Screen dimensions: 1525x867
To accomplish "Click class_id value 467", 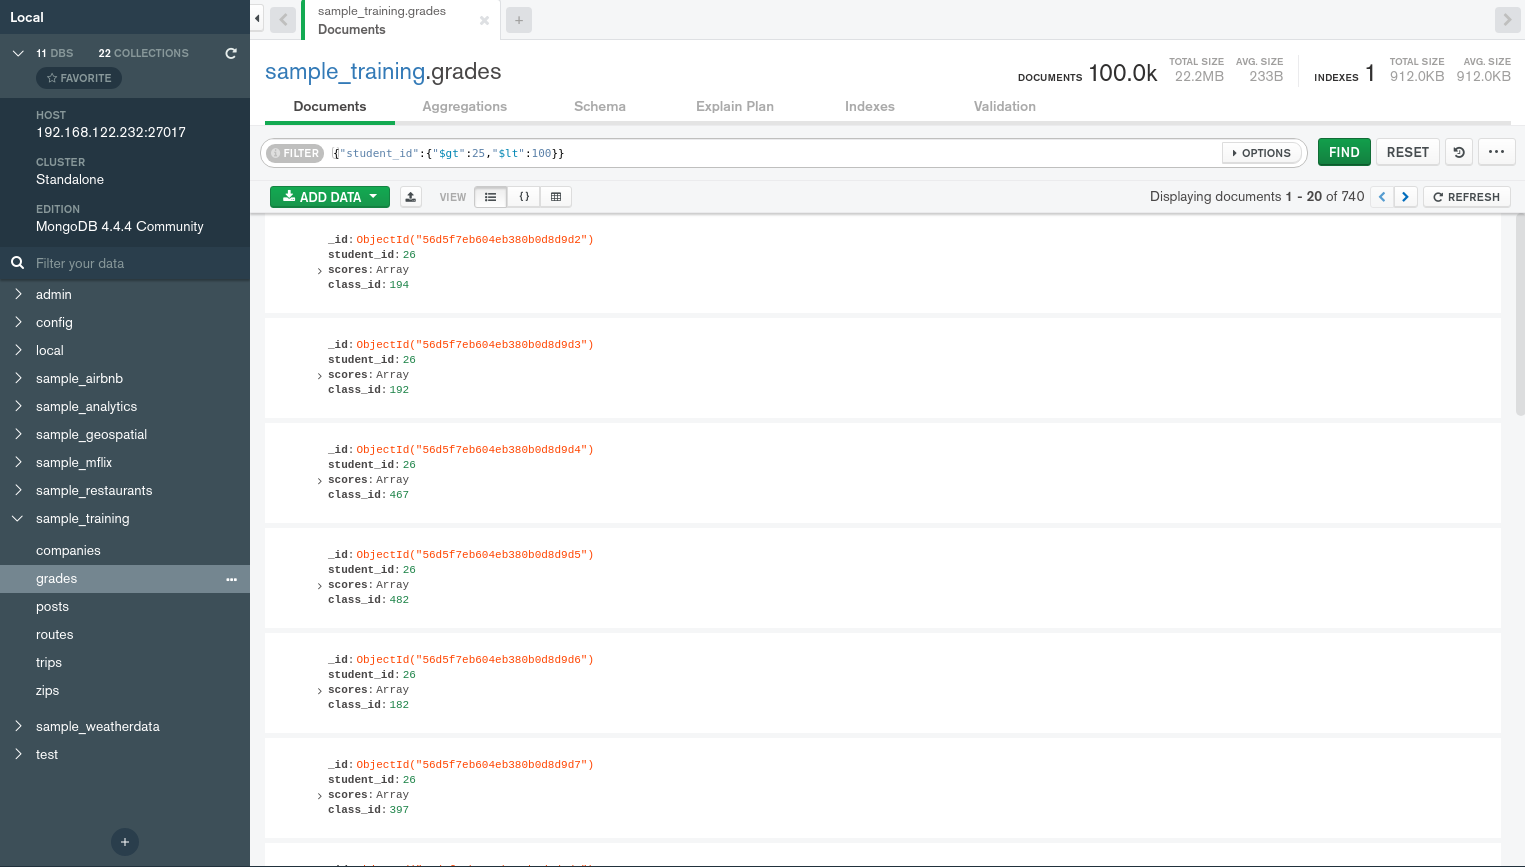I will point(399,495).
